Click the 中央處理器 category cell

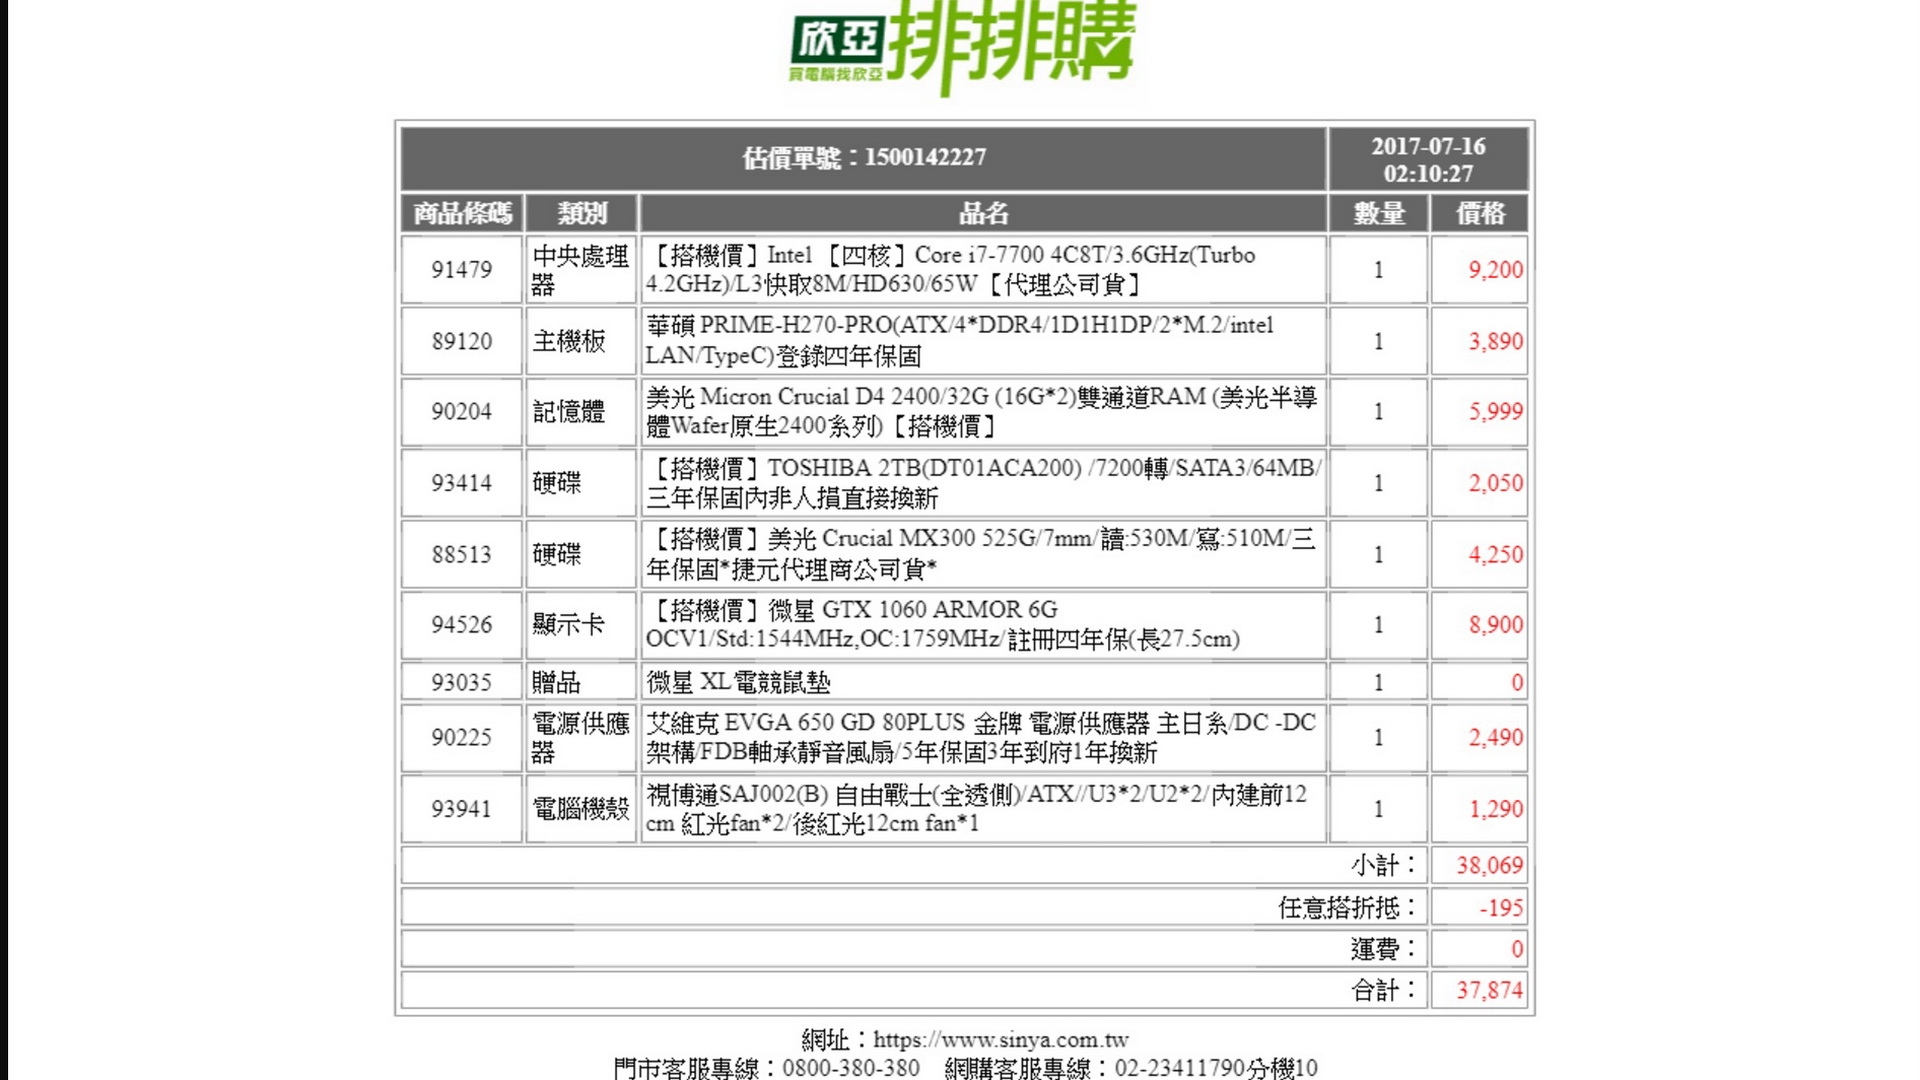click(581, 270)
